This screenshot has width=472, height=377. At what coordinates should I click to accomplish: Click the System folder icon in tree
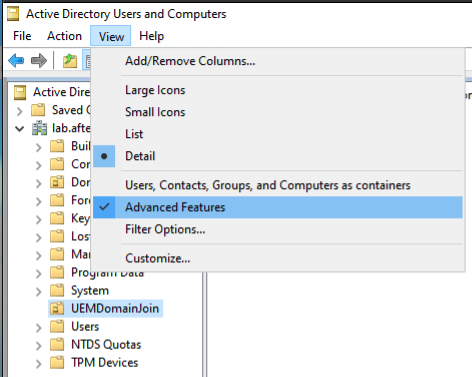(x=57, y=290)
